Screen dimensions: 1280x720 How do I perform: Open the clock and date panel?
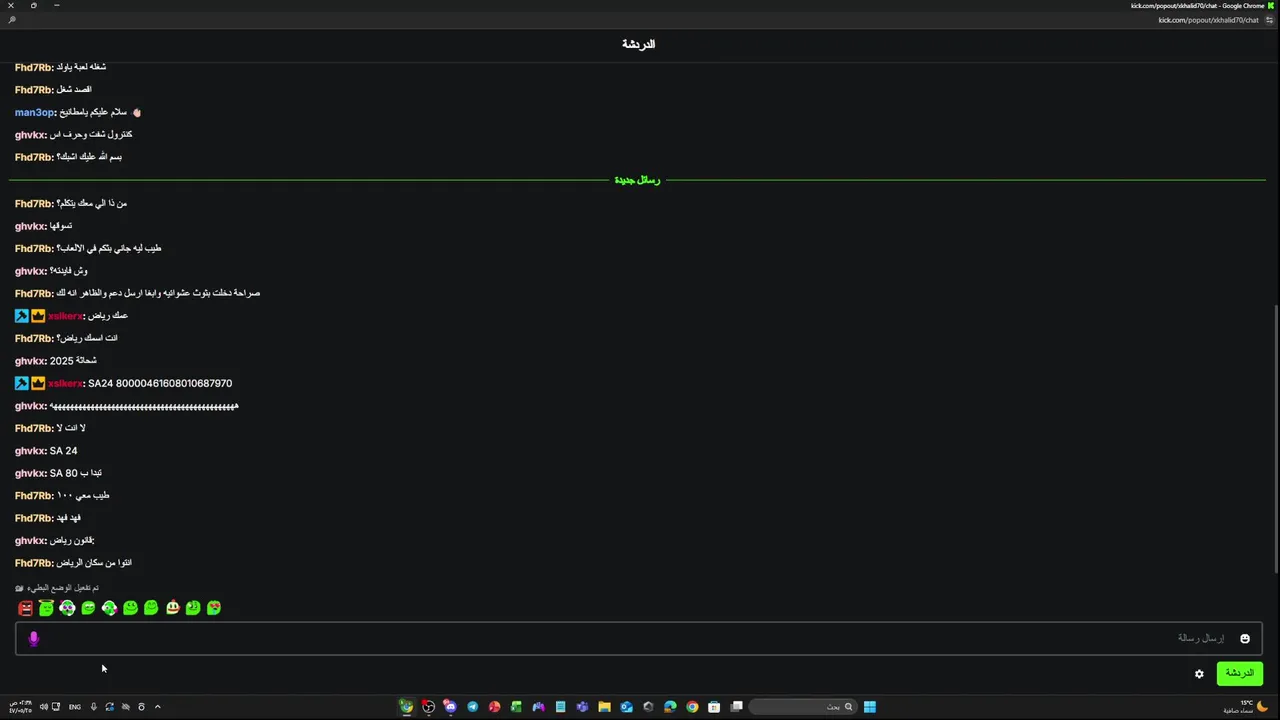coord(20,707)
